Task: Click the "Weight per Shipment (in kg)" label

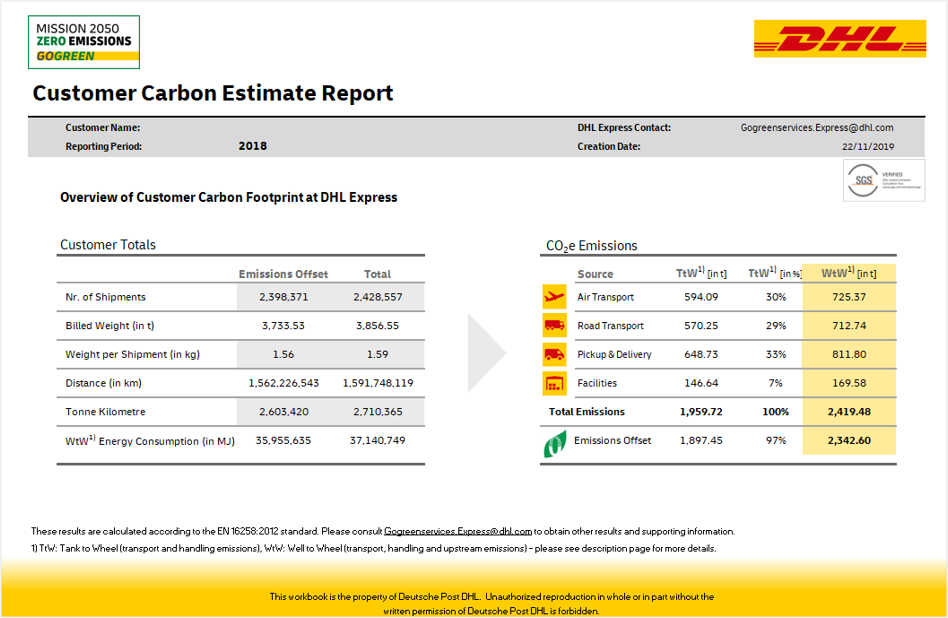Action: point(132,354)
